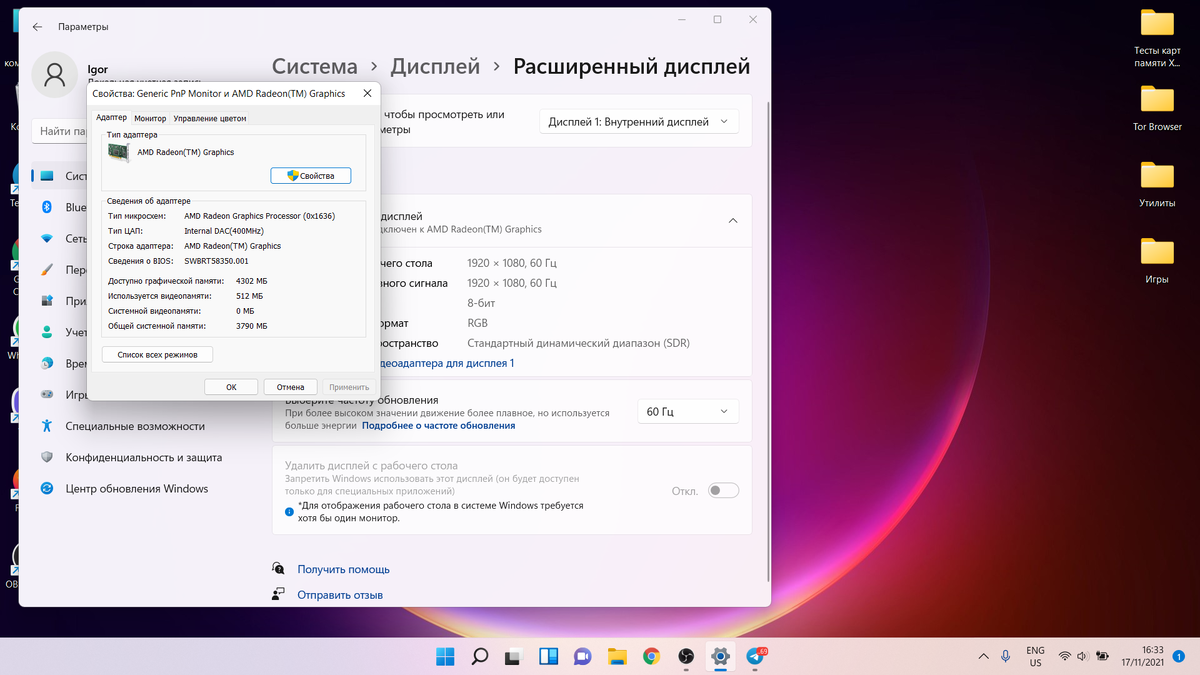Collapse the display information section
The image size is (1200, 675).
(x=733, y=220)
